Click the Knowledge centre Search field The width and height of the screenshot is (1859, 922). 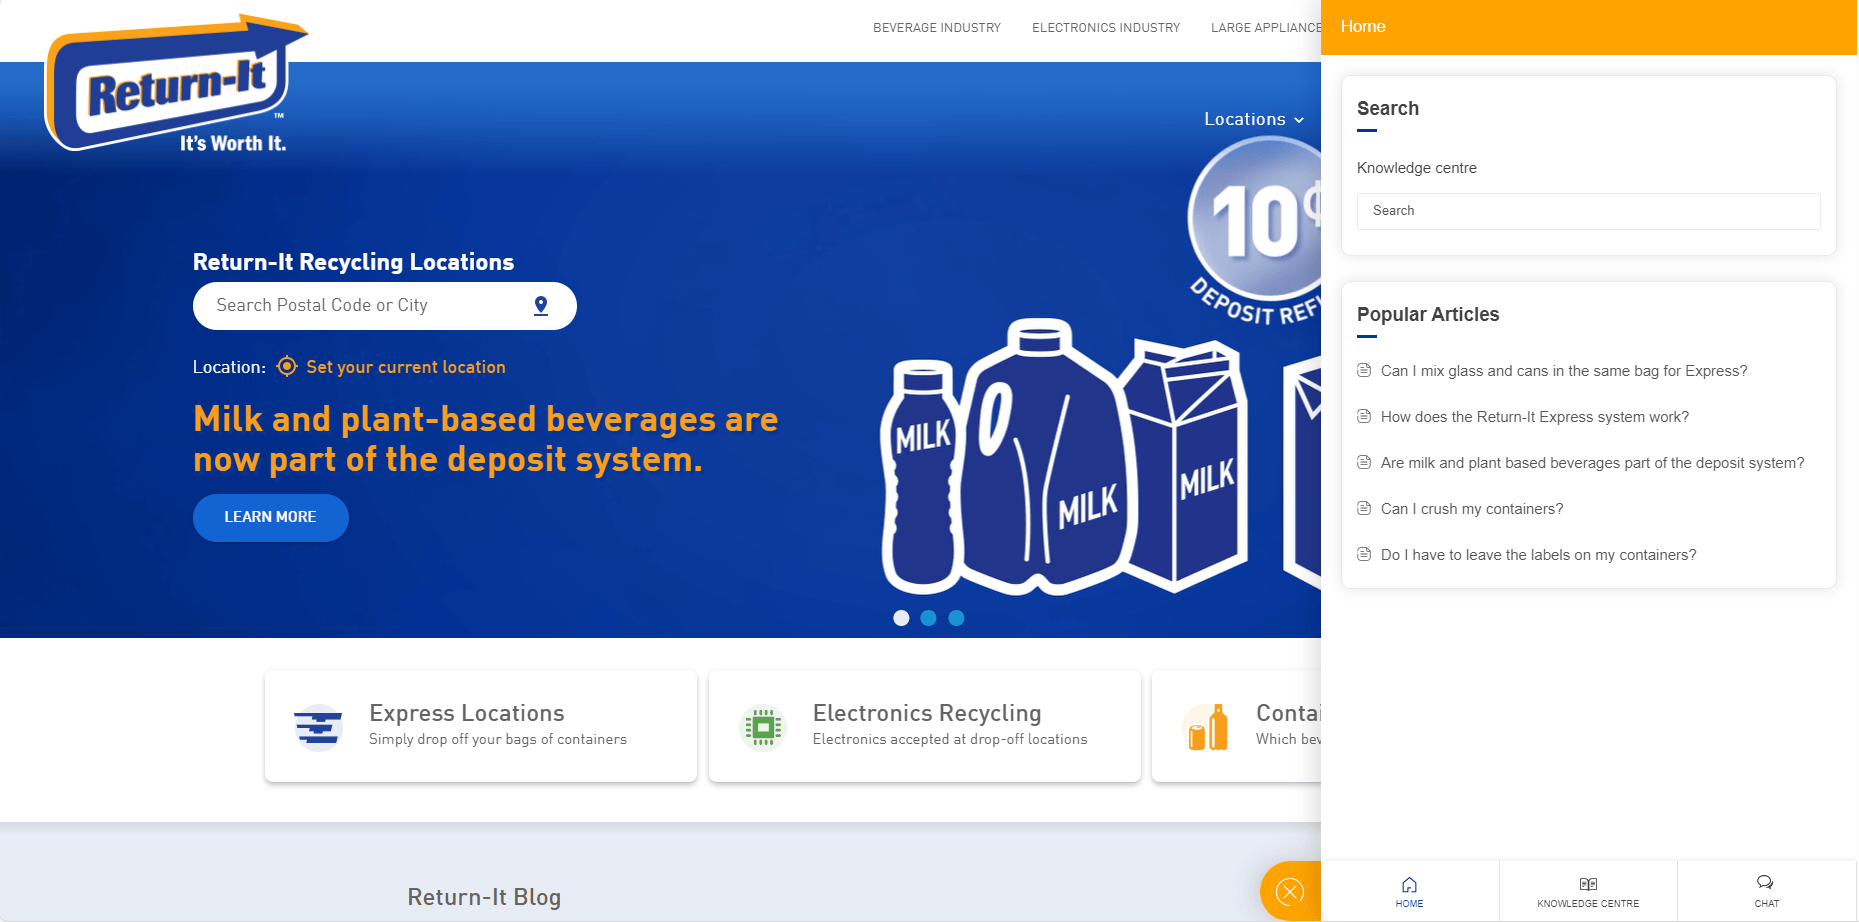[x=1588, y=211]
